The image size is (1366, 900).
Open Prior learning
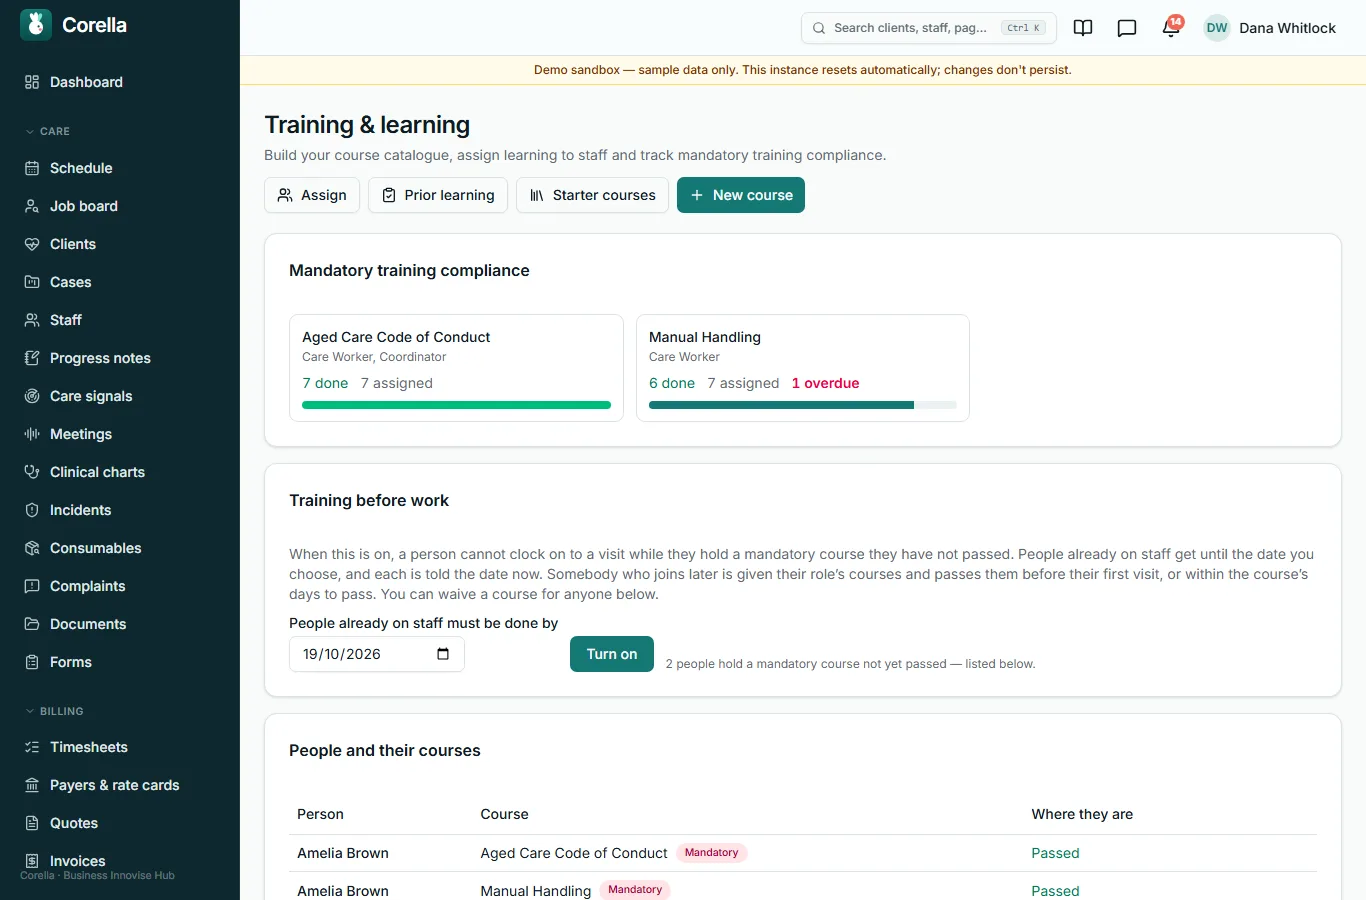tap(438, 195)
